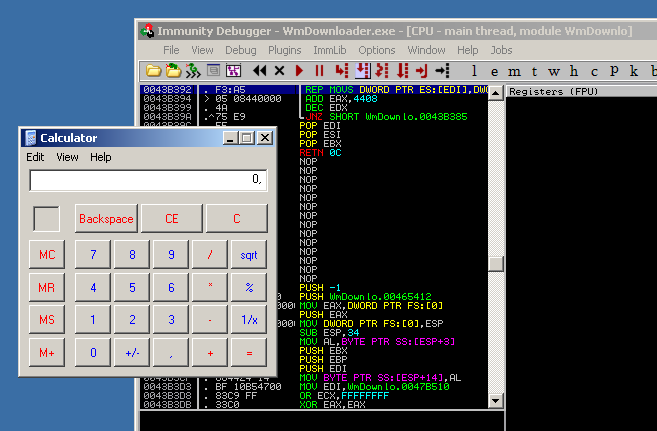Click the MC memory clear button

(47, 254)
